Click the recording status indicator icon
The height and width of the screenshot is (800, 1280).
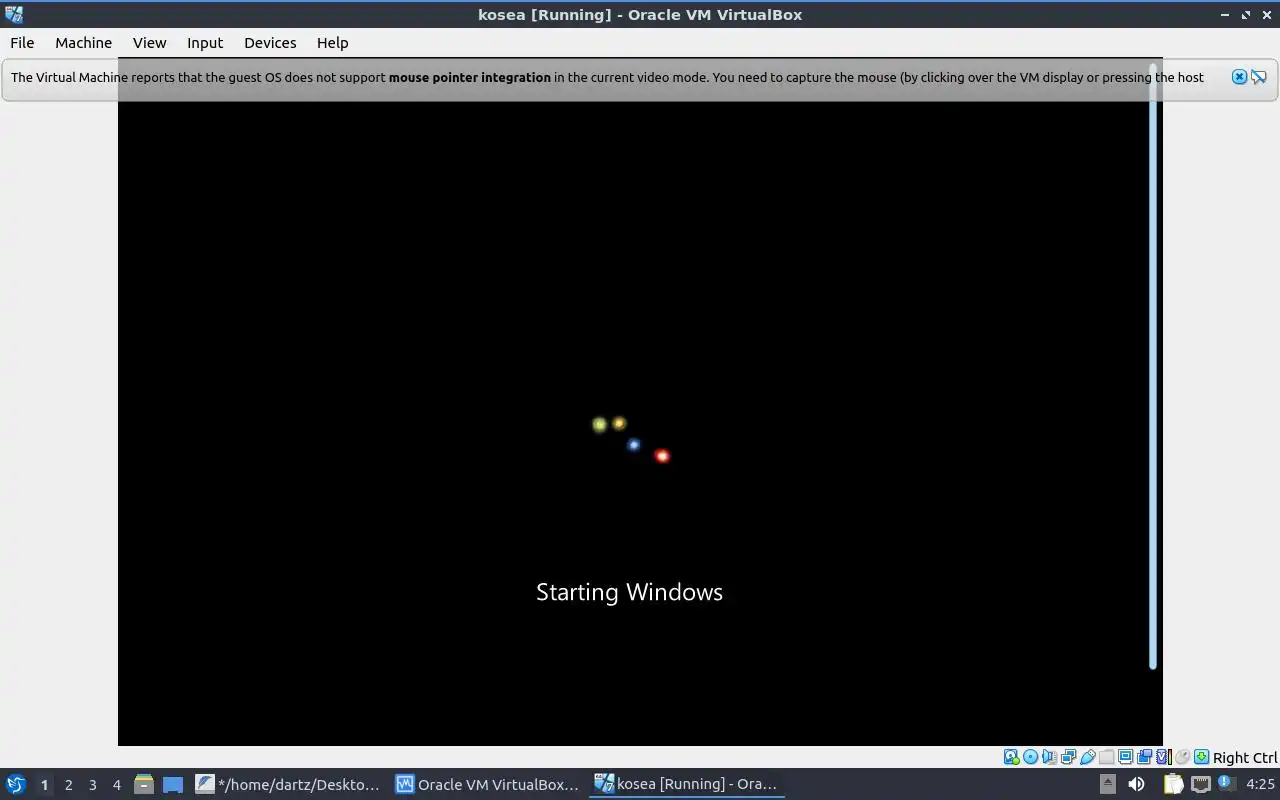coord(1144,758)
